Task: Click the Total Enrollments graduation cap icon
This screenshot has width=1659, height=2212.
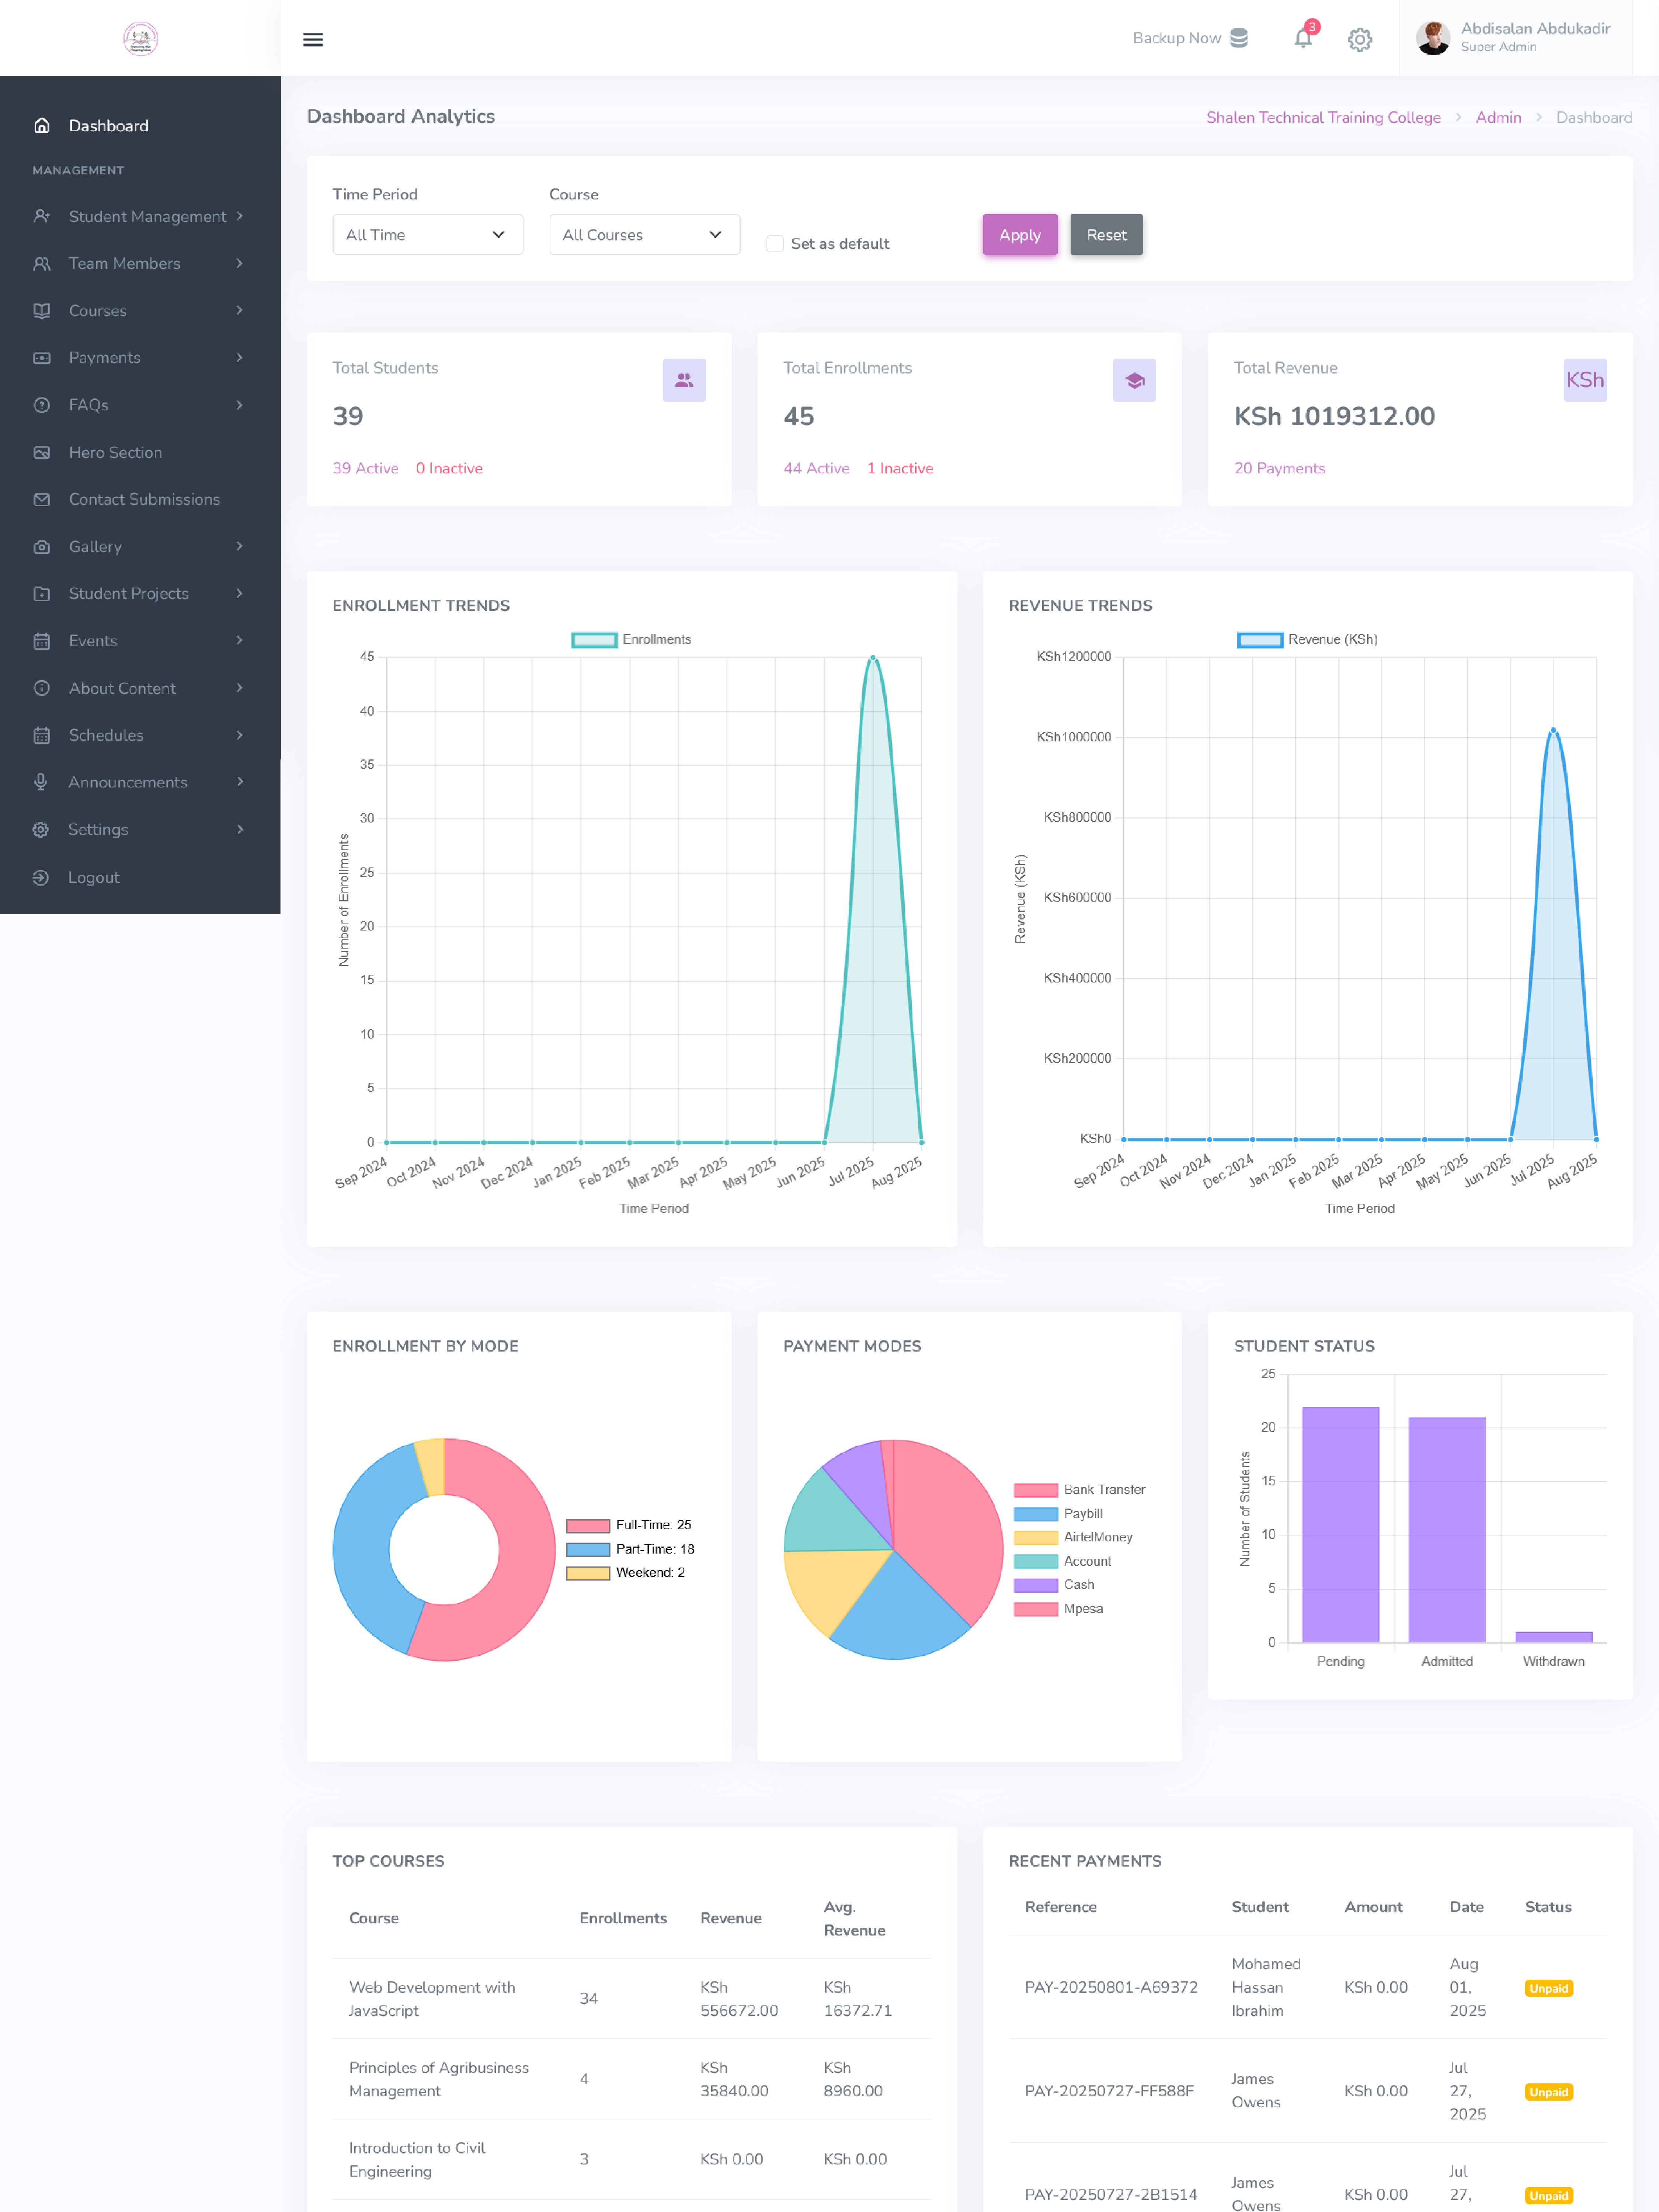Action: (x=1134, y=380)
